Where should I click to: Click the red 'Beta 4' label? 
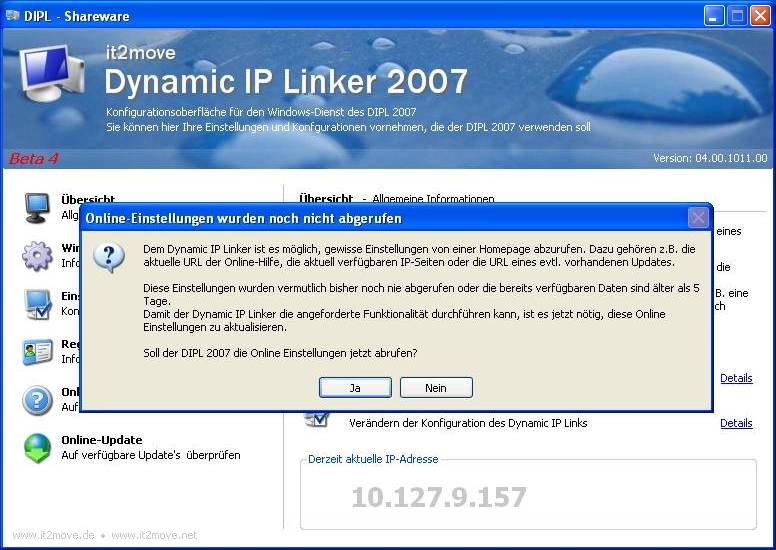click(x=34, y=158)
